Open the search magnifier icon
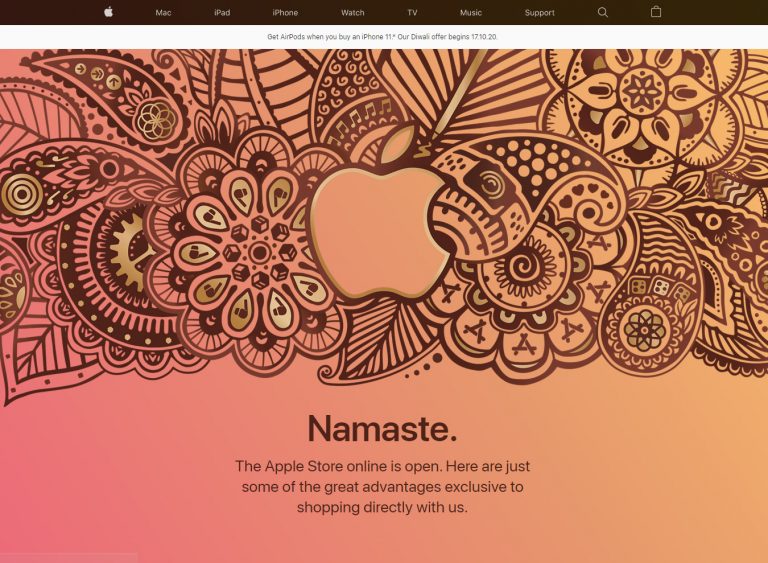Viewport: 768px width, 563px height. (602, 12)
